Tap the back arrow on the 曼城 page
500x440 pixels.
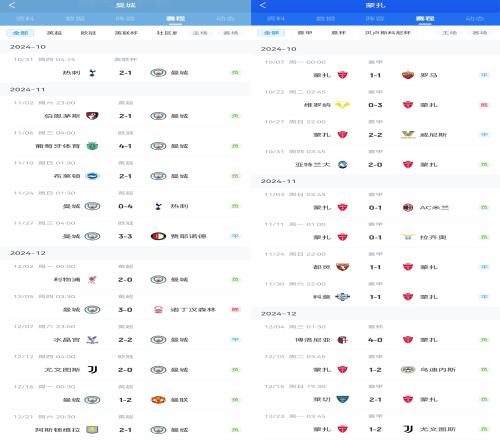(x=12, y=5)
